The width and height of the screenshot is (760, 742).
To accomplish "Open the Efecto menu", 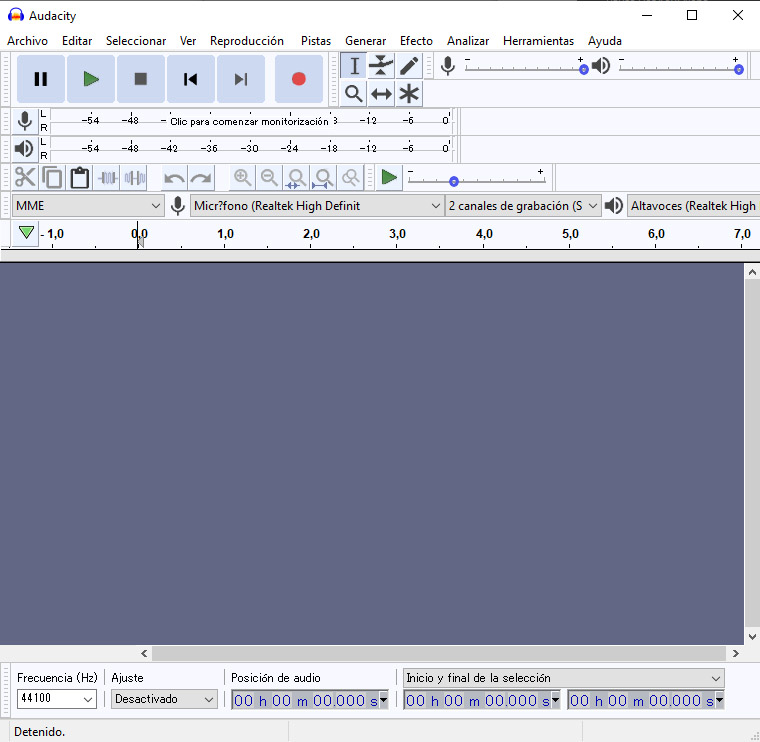I will click(416, 41).
